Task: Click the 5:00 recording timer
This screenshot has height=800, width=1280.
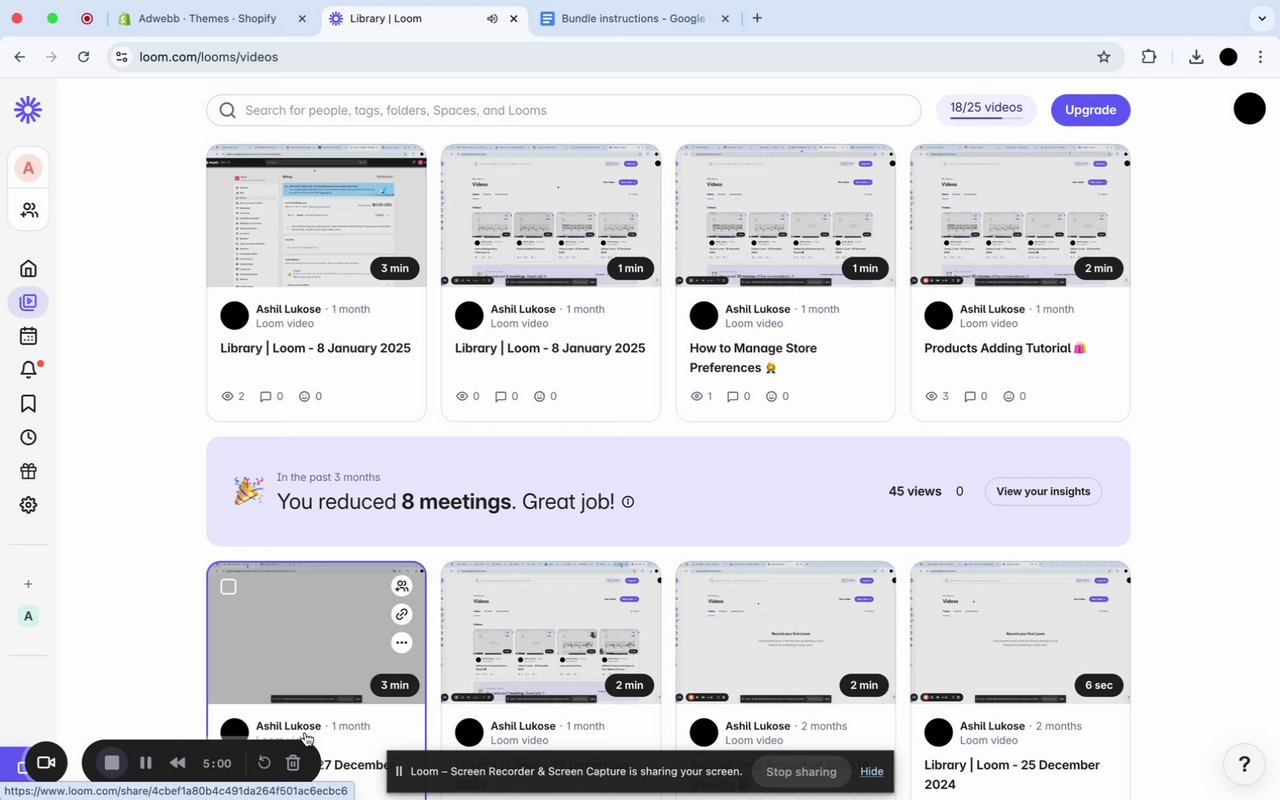Action: click(217, 763)
